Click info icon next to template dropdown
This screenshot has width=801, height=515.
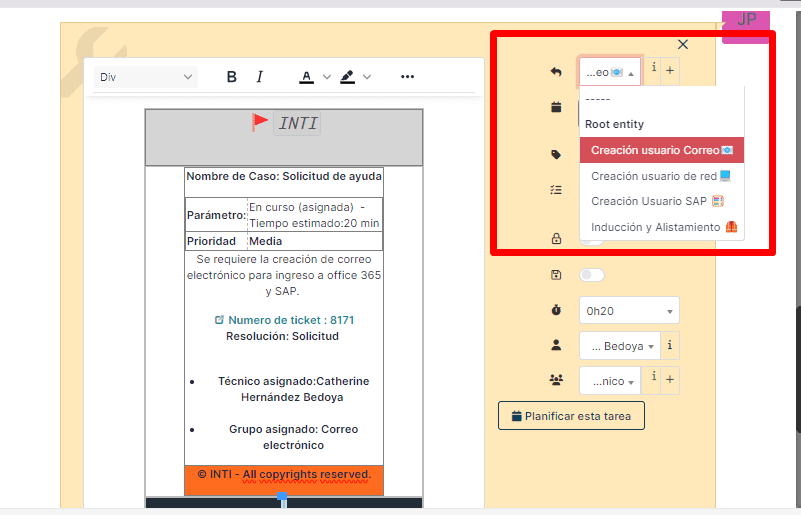(x=654, y=70)
